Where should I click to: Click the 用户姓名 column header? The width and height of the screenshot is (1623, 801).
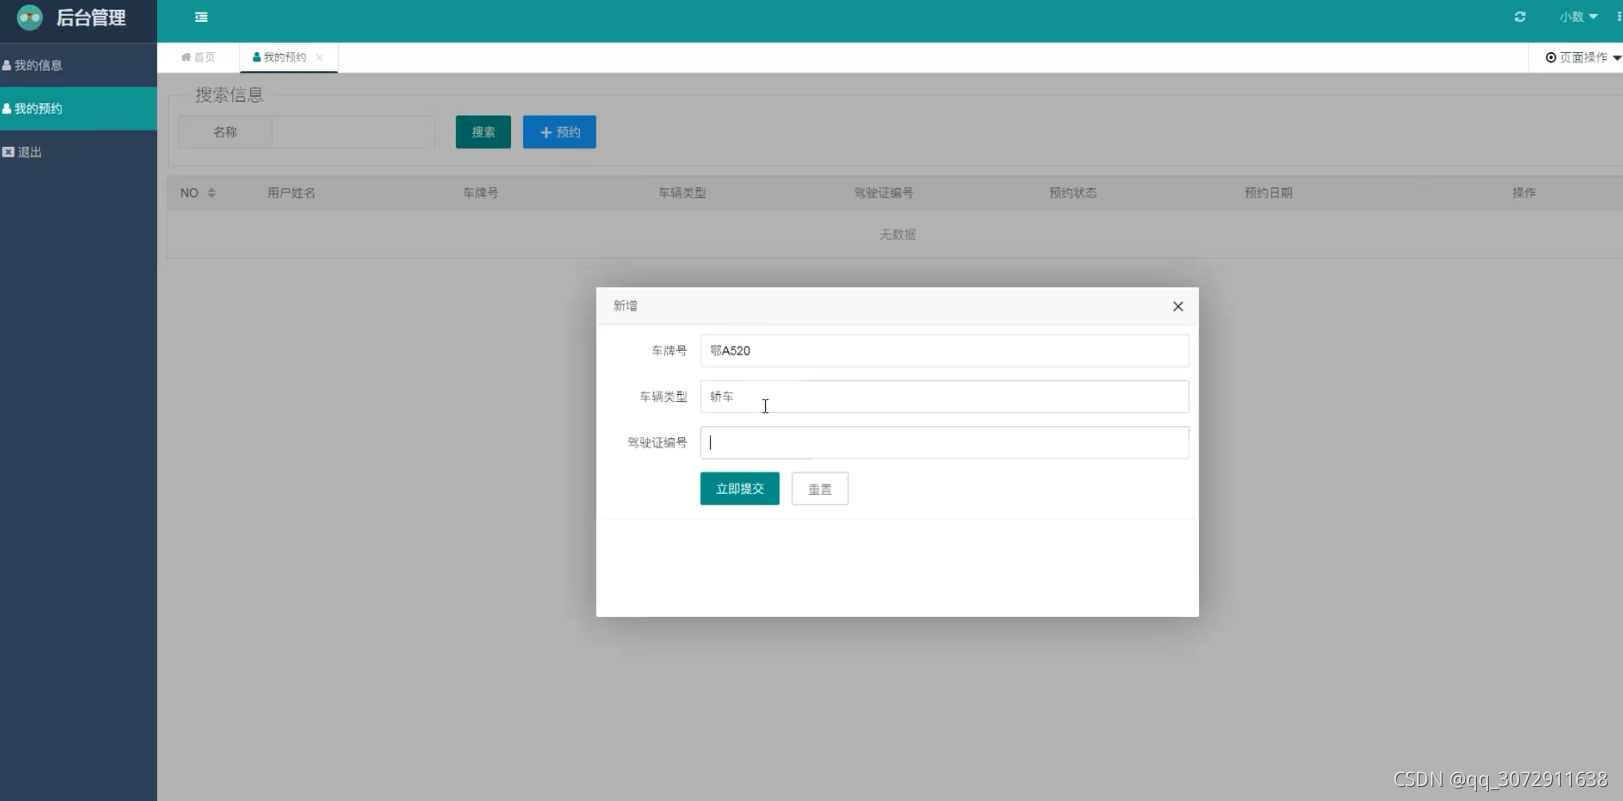[291, 193]
